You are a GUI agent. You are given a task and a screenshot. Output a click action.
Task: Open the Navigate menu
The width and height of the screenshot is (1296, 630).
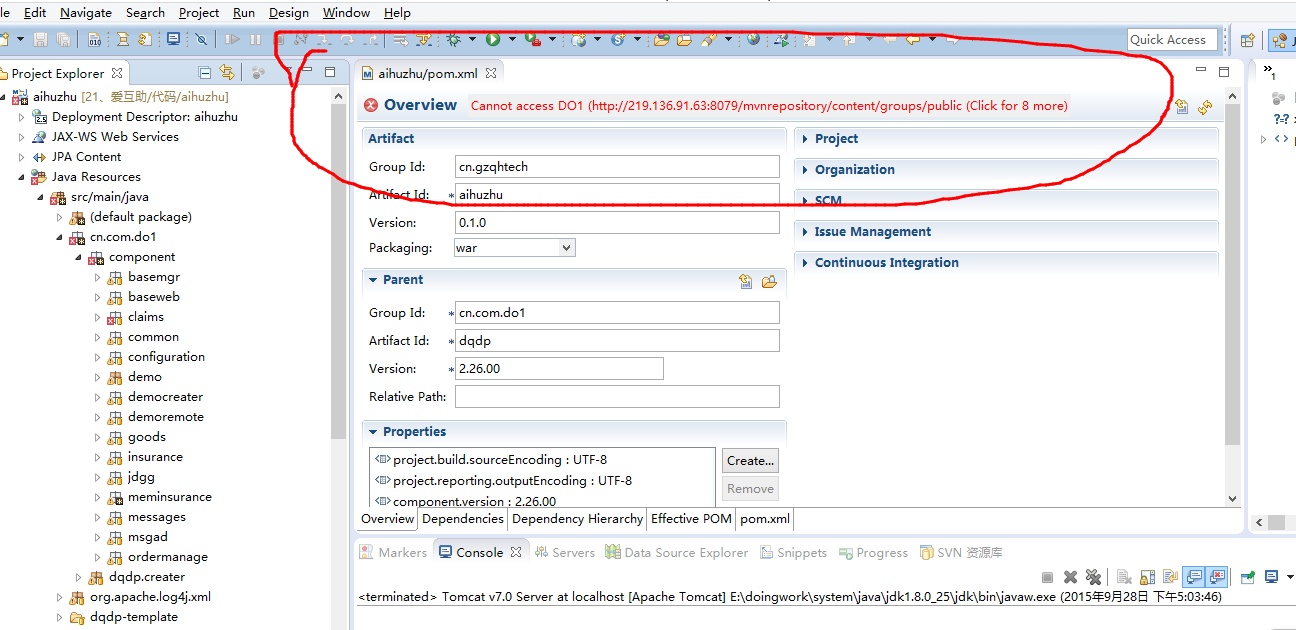[86, 13]
